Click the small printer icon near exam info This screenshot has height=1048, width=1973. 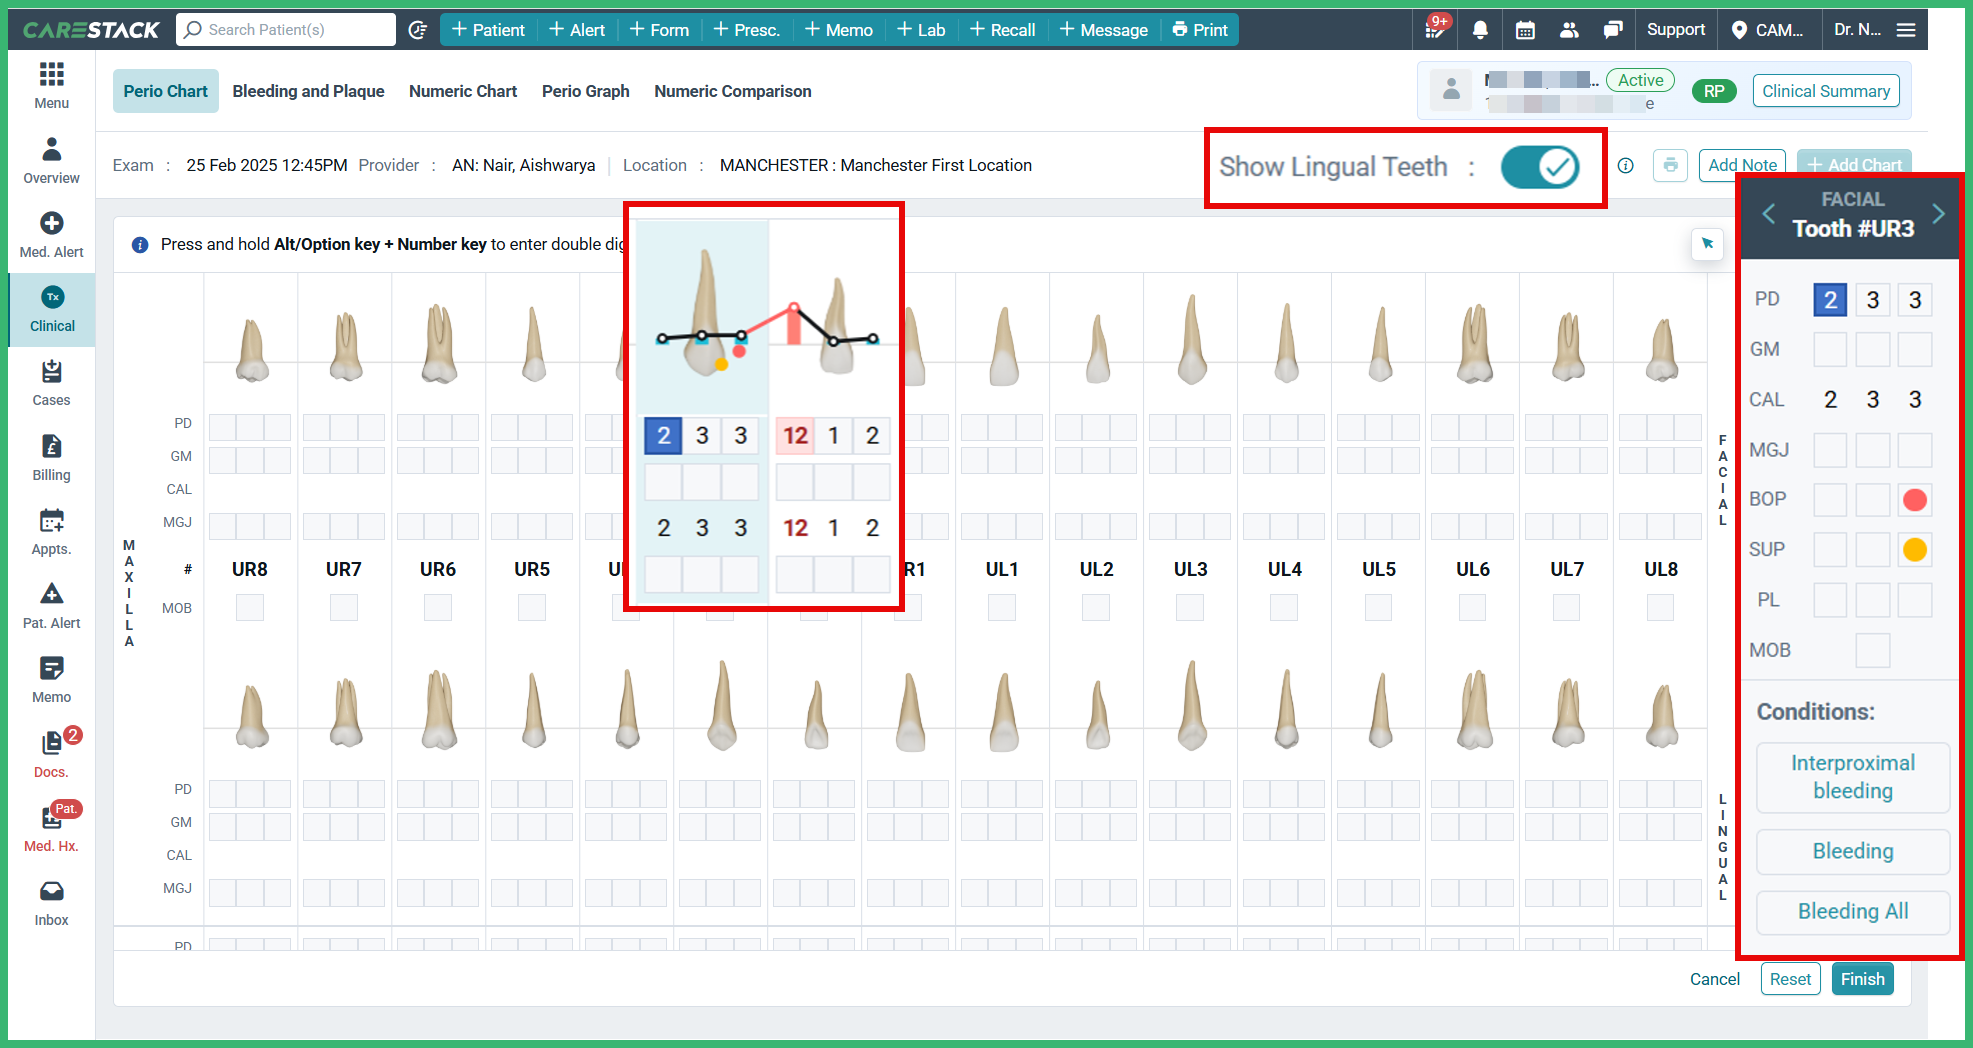pyautogui.click(x=1670, y=165)
